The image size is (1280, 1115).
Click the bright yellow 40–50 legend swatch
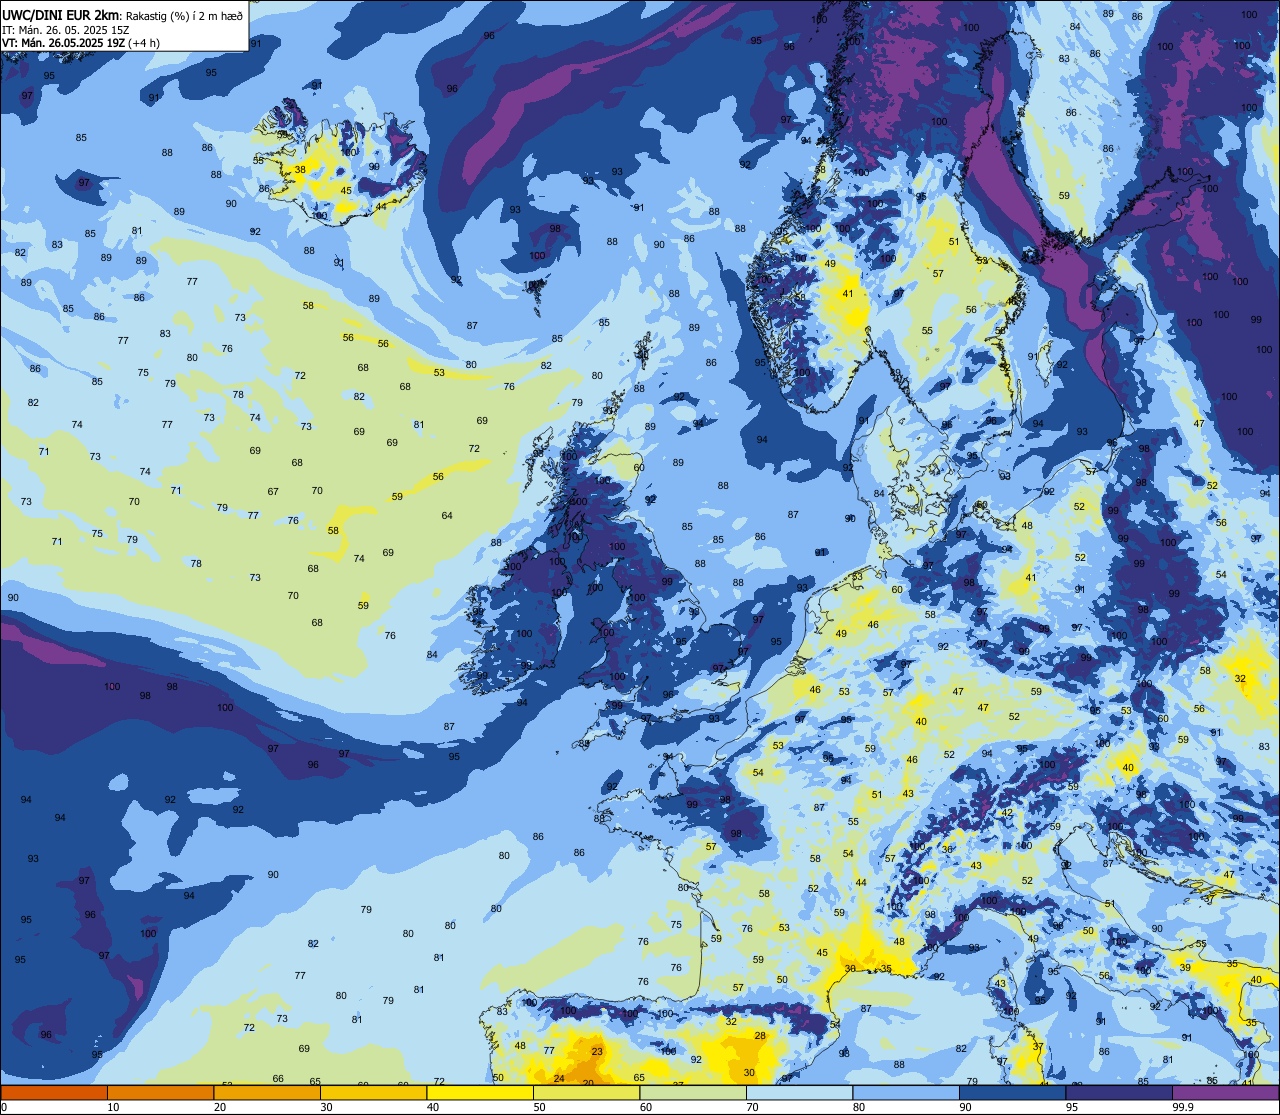(480, 1092)
